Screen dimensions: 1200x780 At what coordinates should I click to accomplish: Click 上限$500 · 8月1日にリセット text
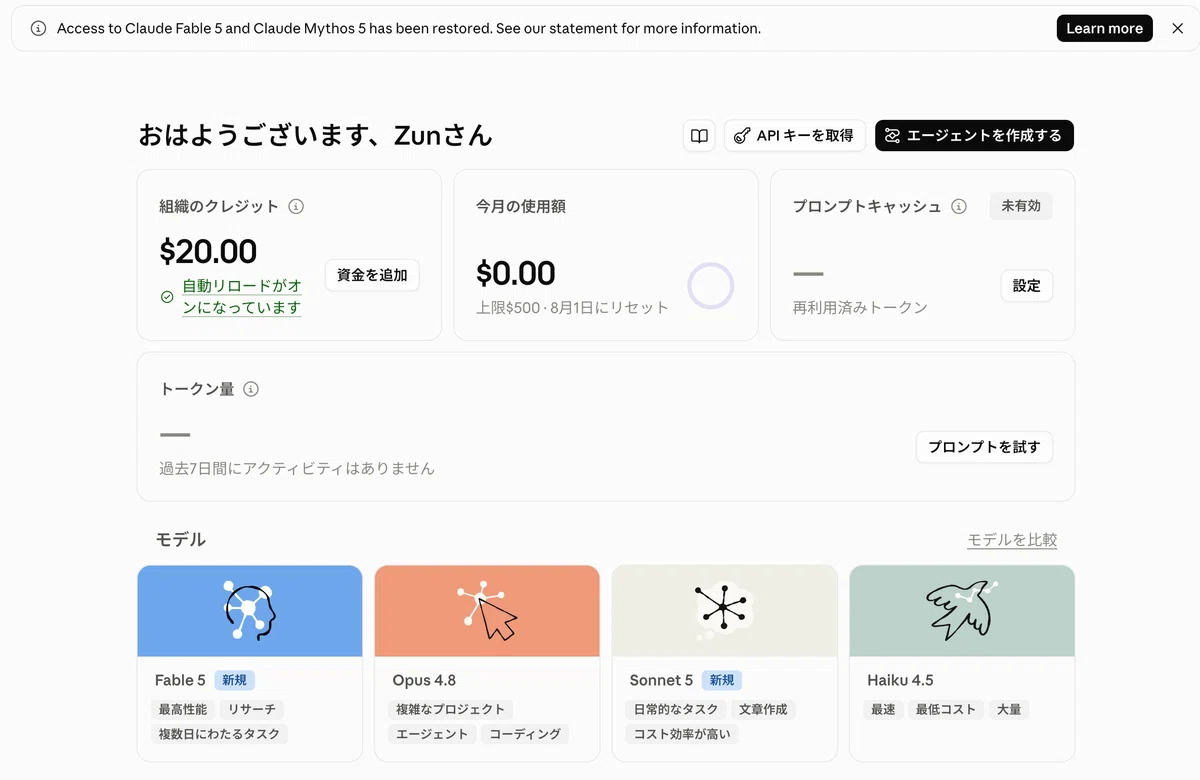(x=572, y=307)
